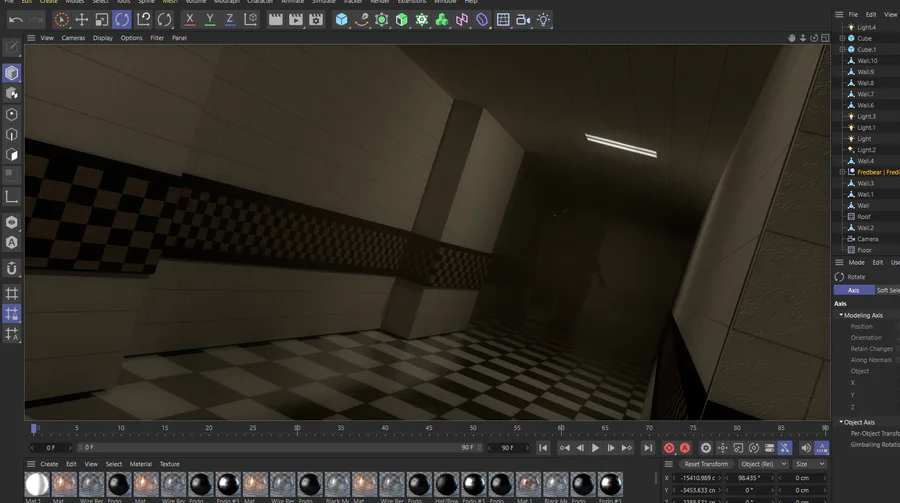900x503 pixels.
Task: Add a camera object icon
Action: point(523,20)
